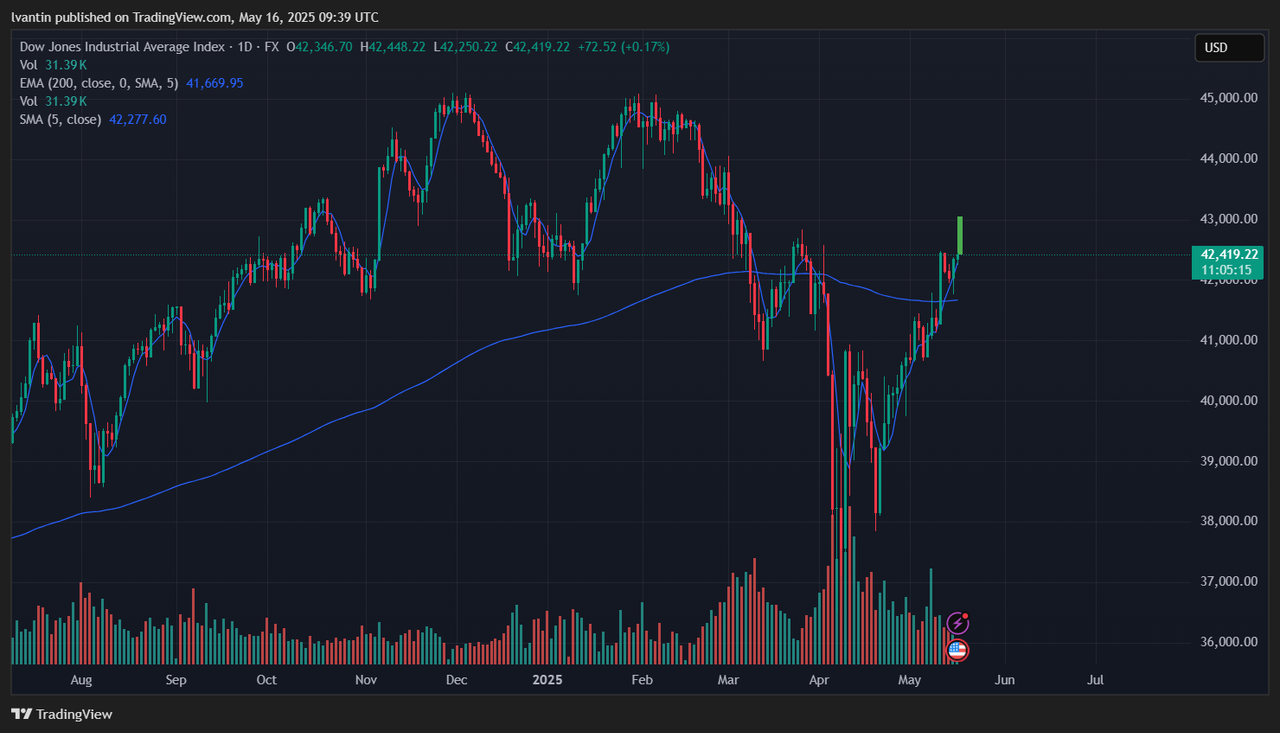This screenshot has height=733, width=1280.
Task: Click the 43,000.00 price axis label
Action: pyautogui.click(x=1229, y=219)
